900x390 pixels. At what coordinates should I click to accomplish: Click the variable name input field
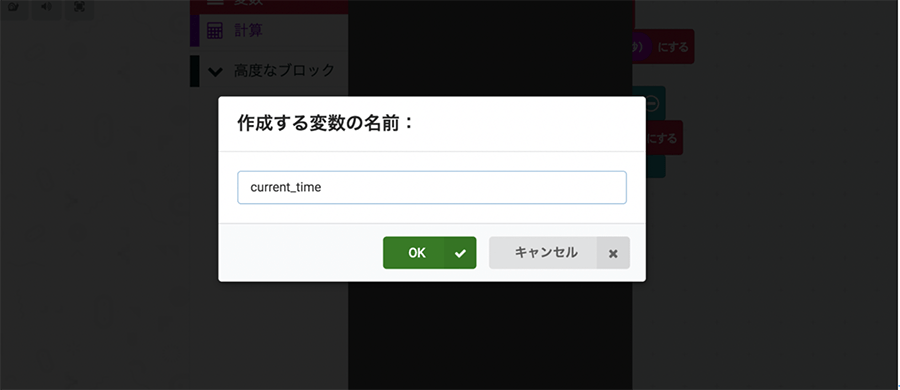coord(432,187)
